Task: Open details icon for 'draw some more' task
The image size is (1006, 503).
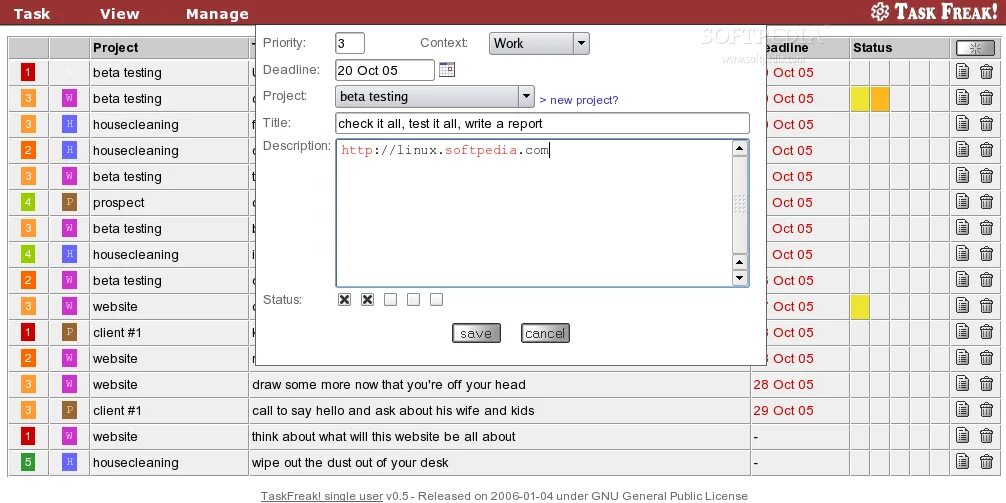Action: pyautogui.click(x=962, y=384)
